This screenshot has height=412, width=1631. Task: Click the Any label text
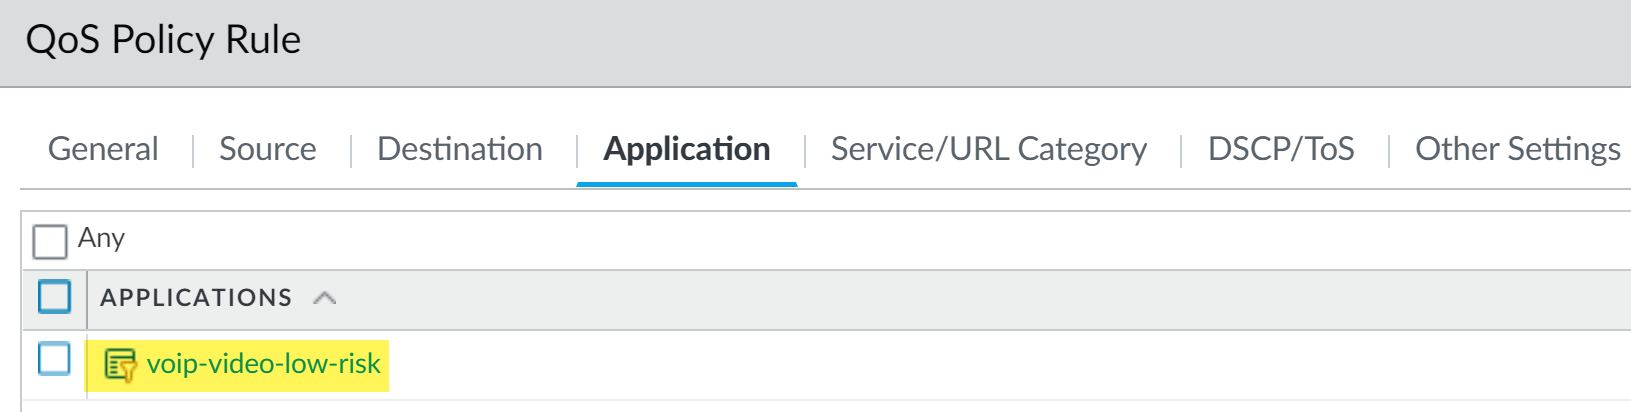[x=101, y=238]
